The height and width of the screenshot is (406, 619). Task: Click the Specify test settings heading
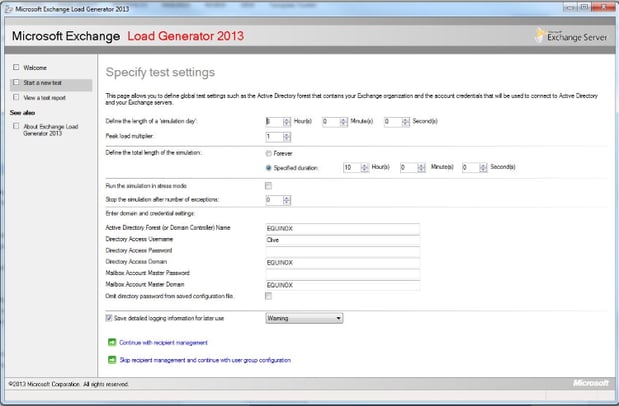pos(160,72)
